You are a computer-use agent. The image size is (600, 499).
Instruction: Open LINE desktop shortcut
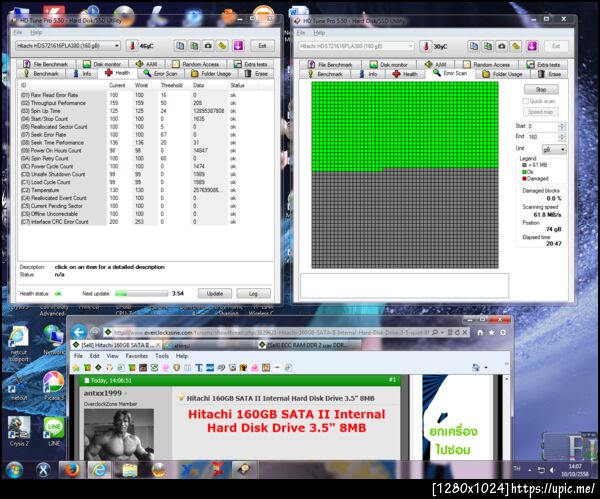[54, 431]
